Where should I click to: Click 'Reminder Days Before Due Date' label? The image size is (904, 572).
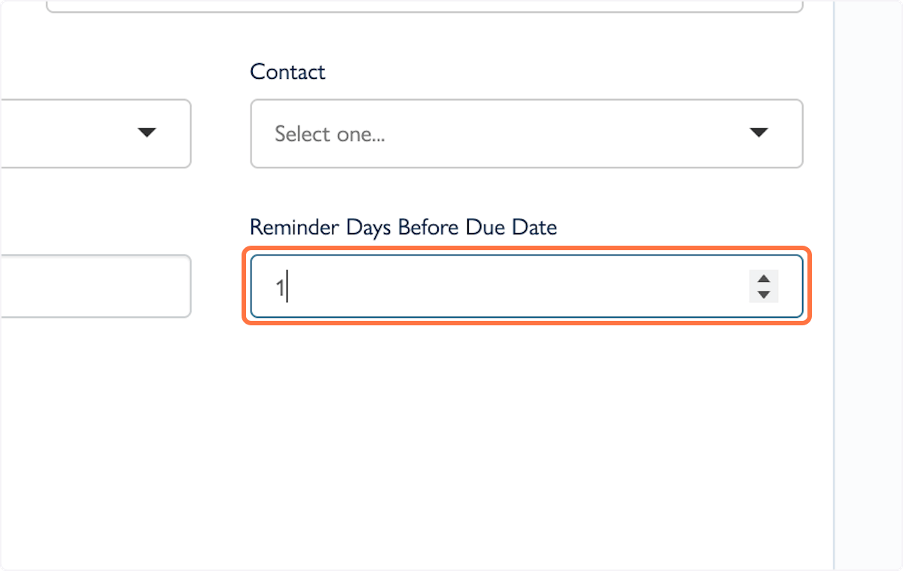(402, 227)
